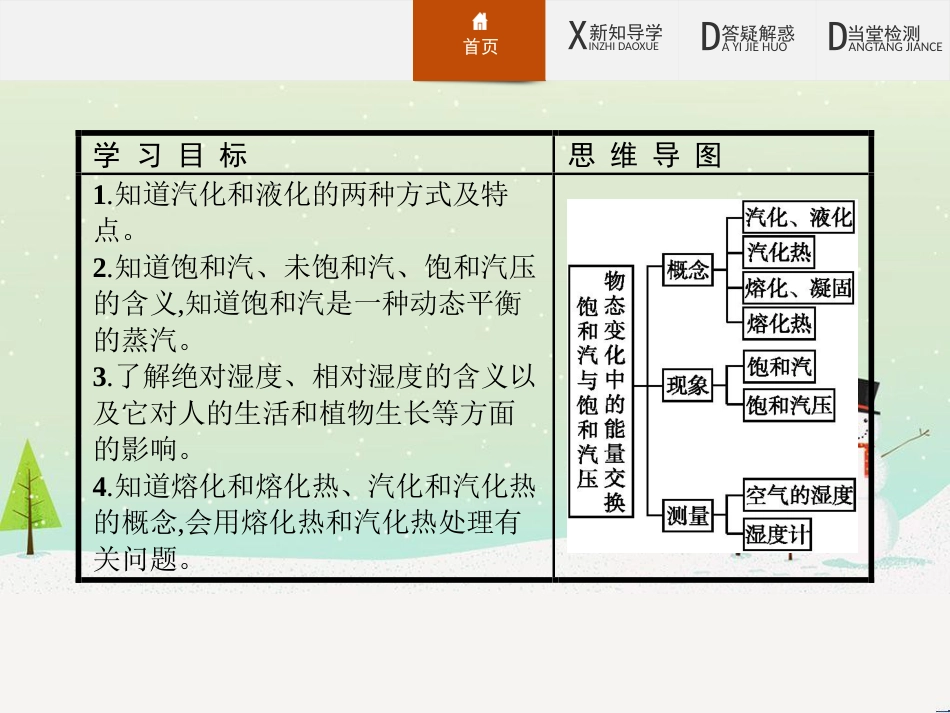Click the home icon above 首页
This screenshot has height=713, width=950.
pos(479,22)
